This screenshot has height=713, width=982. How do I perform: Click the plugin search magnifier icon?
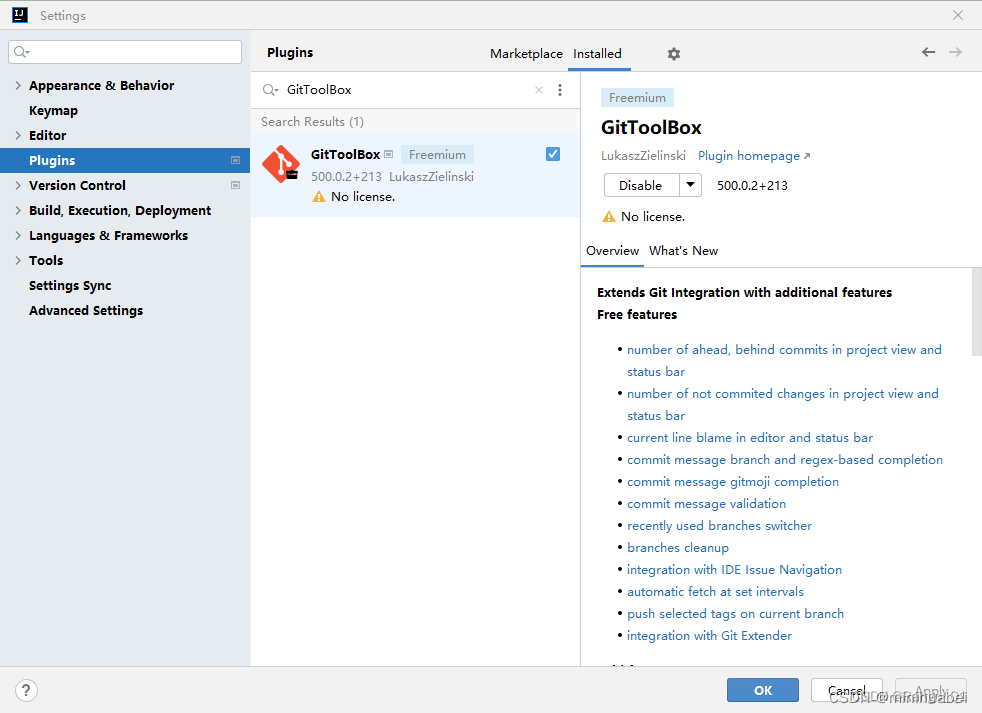click(x=271, y=90)
